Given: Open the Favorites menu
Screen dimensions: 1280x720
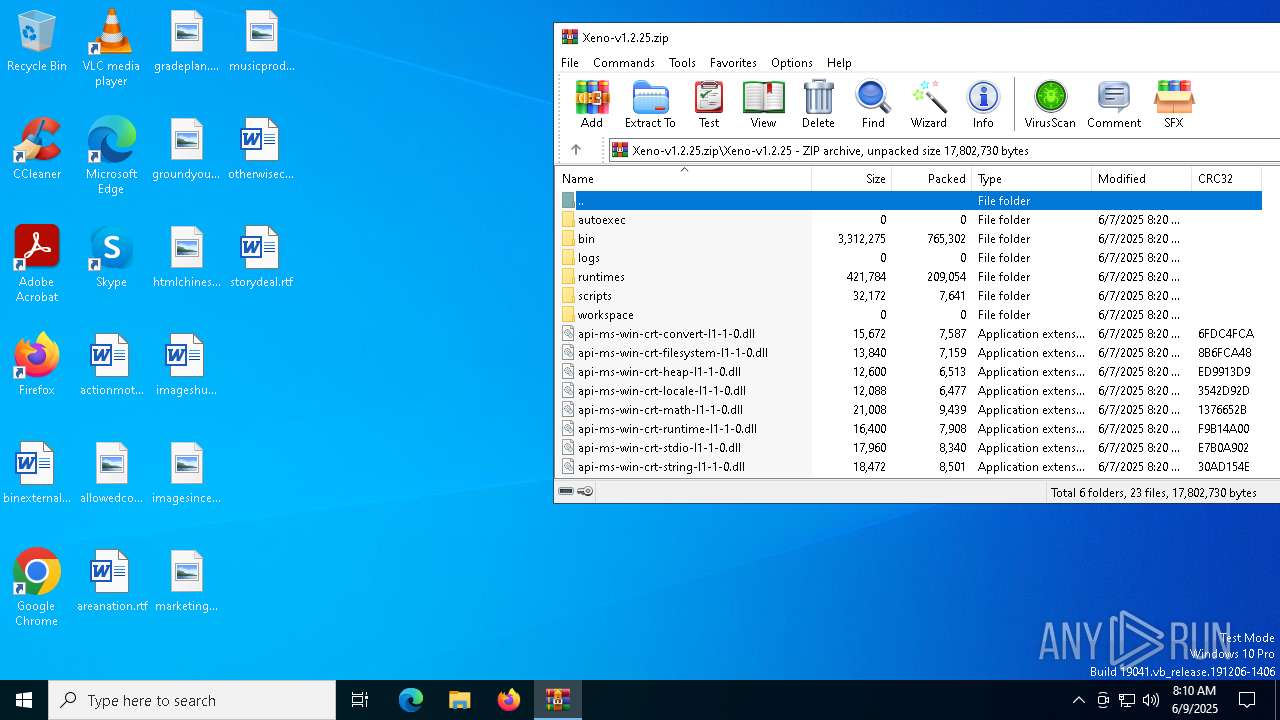Looking at the screenshot, I should 733,62.
